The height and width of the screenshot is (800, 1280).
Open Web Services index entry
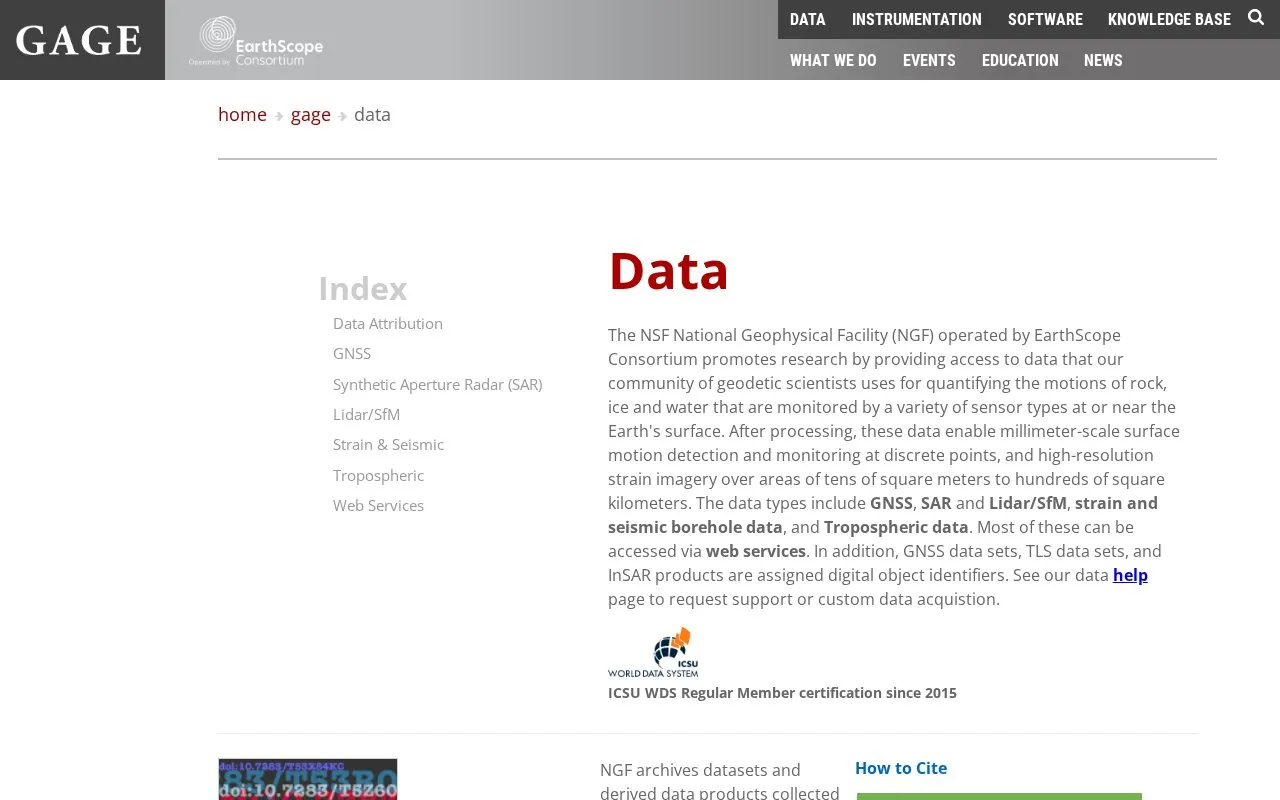point(378,505)
